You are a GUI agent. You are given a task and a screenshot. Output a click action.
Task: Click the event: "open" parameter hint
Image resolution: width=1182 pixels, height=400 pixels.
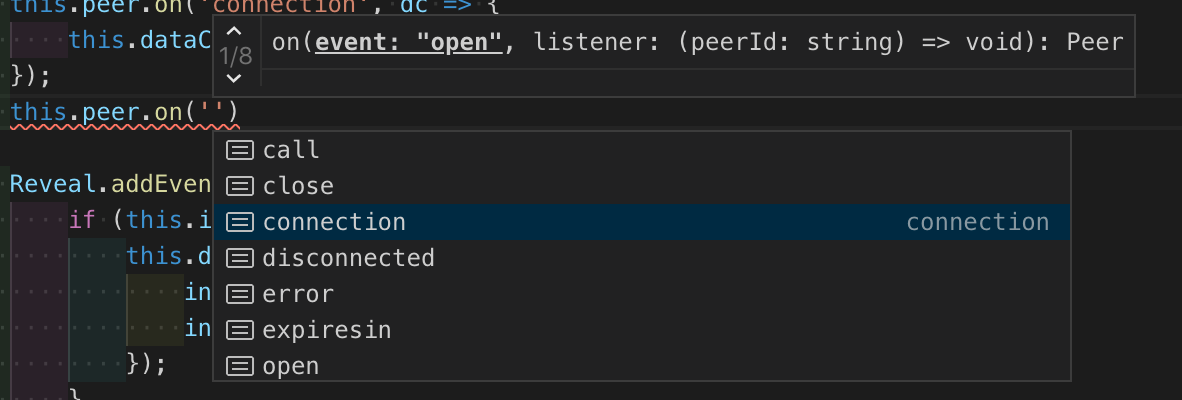pyautogui.click(x=409, y=42)
